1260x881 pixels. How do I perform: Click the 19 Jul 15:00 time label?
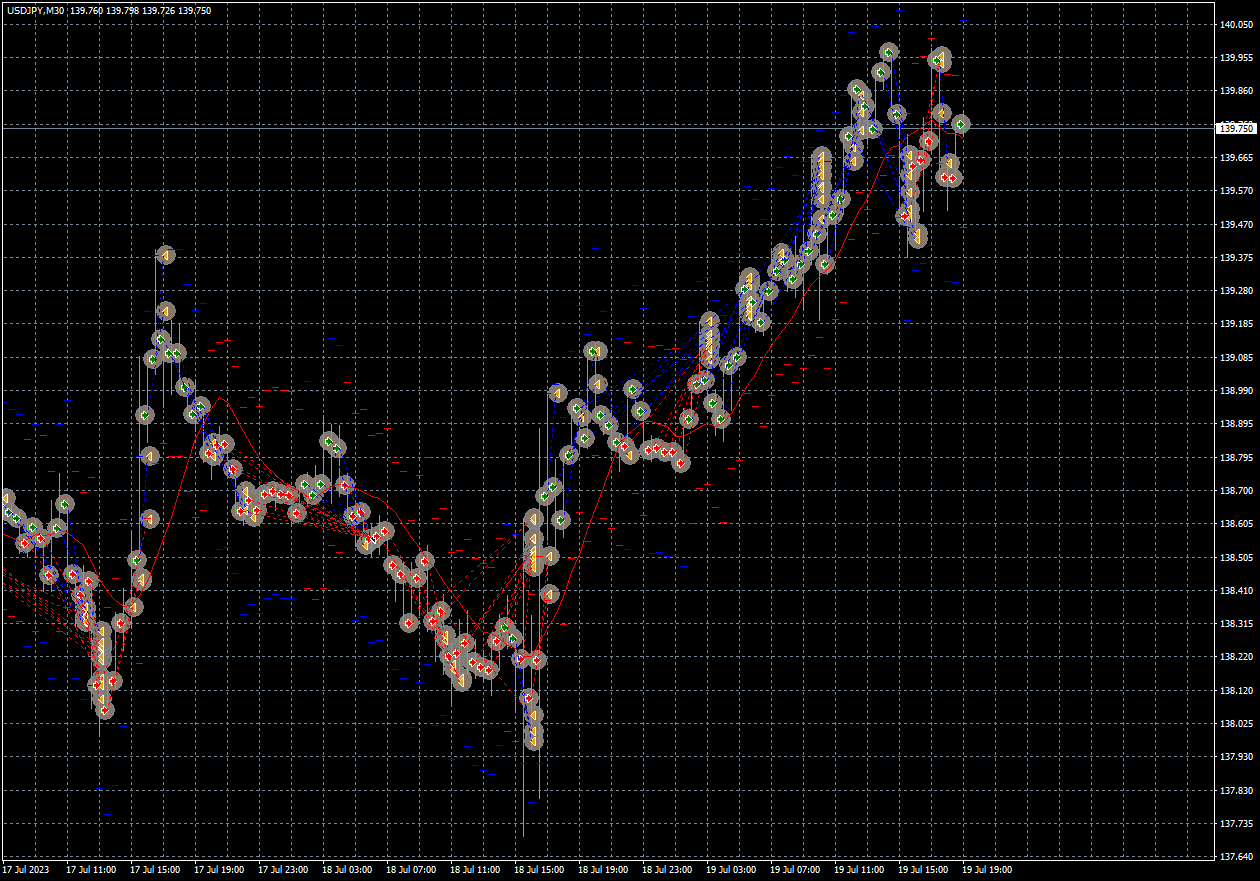(x=923, y=870)
